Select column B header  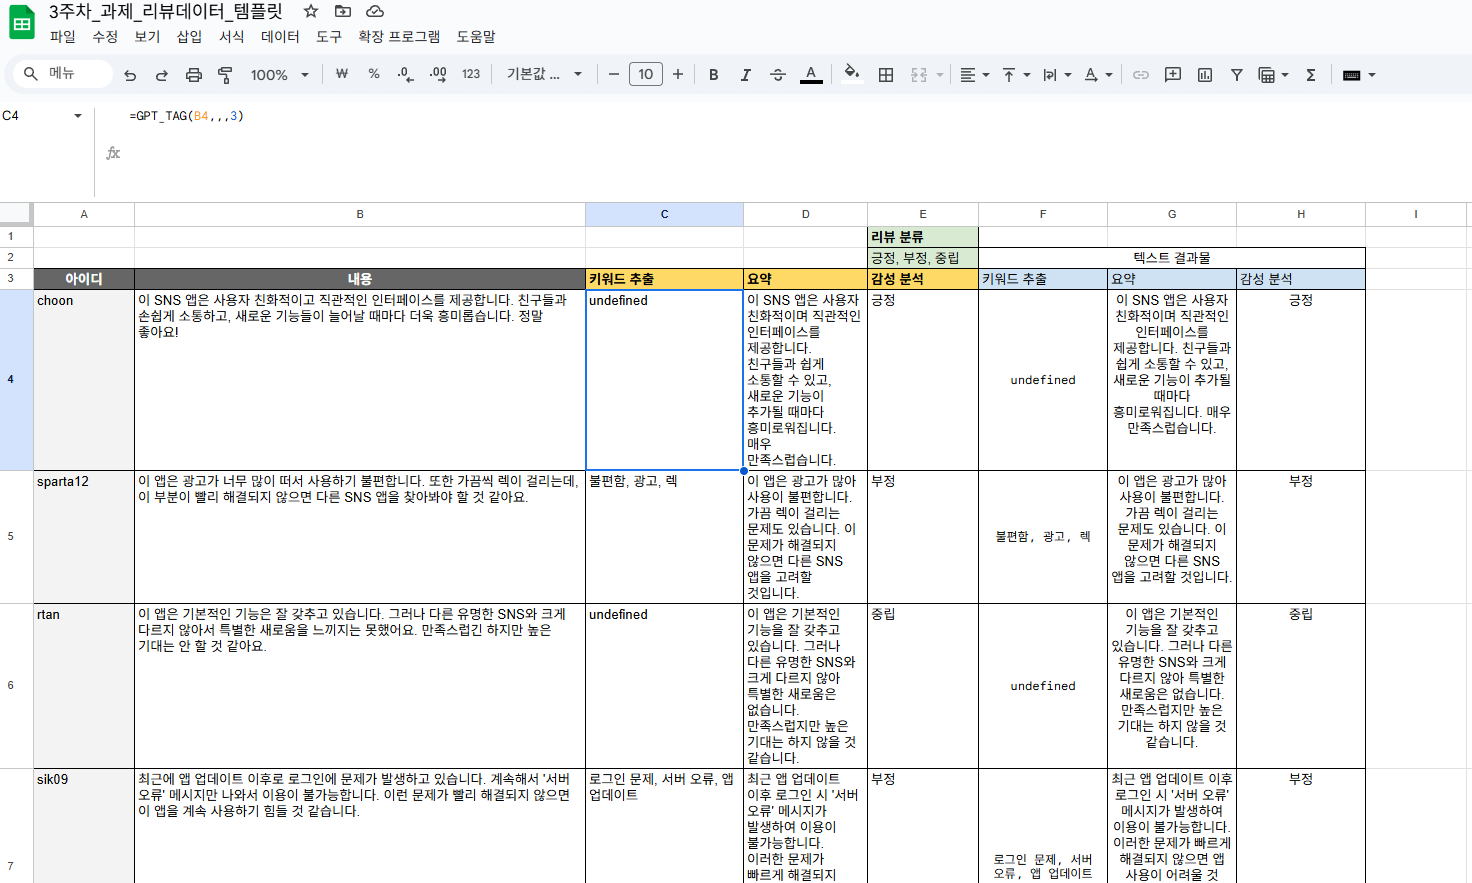(x=360, y=214)
